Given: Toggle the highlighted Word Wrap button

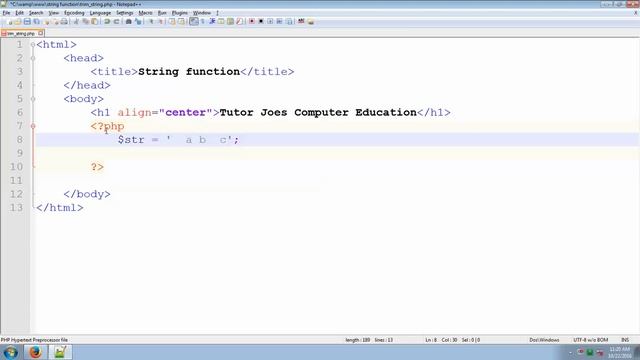Looking at the screenshot, I should tap(193, 21).
